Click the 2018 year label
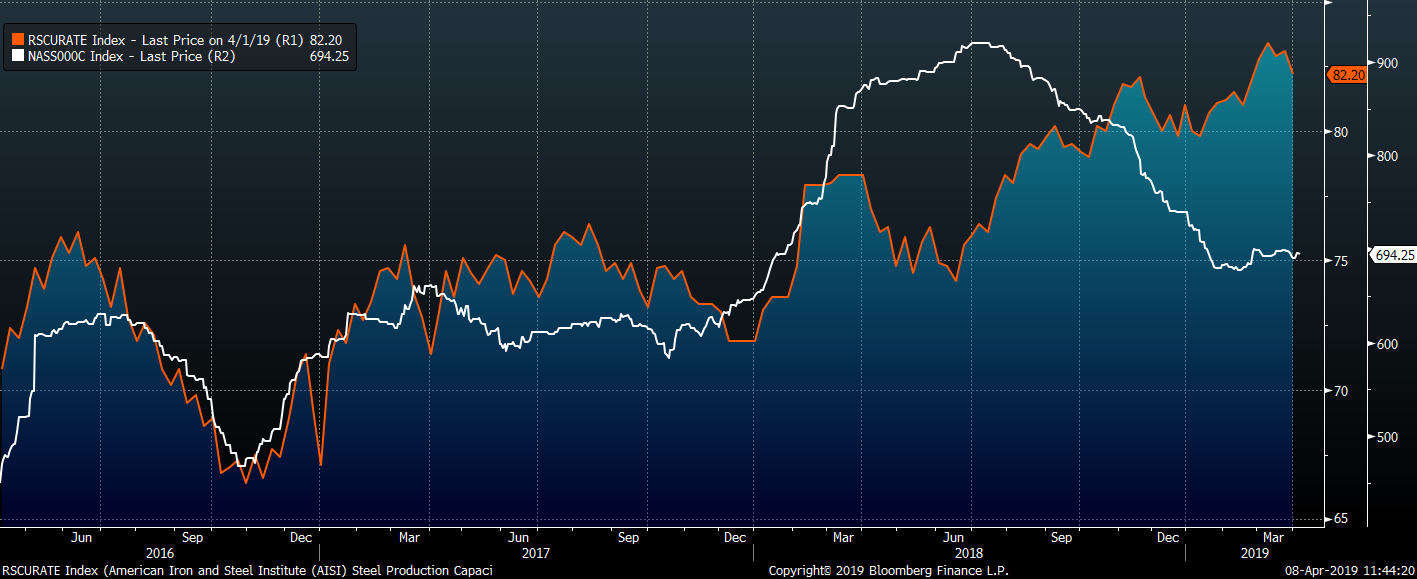 (x=970, y=552)
